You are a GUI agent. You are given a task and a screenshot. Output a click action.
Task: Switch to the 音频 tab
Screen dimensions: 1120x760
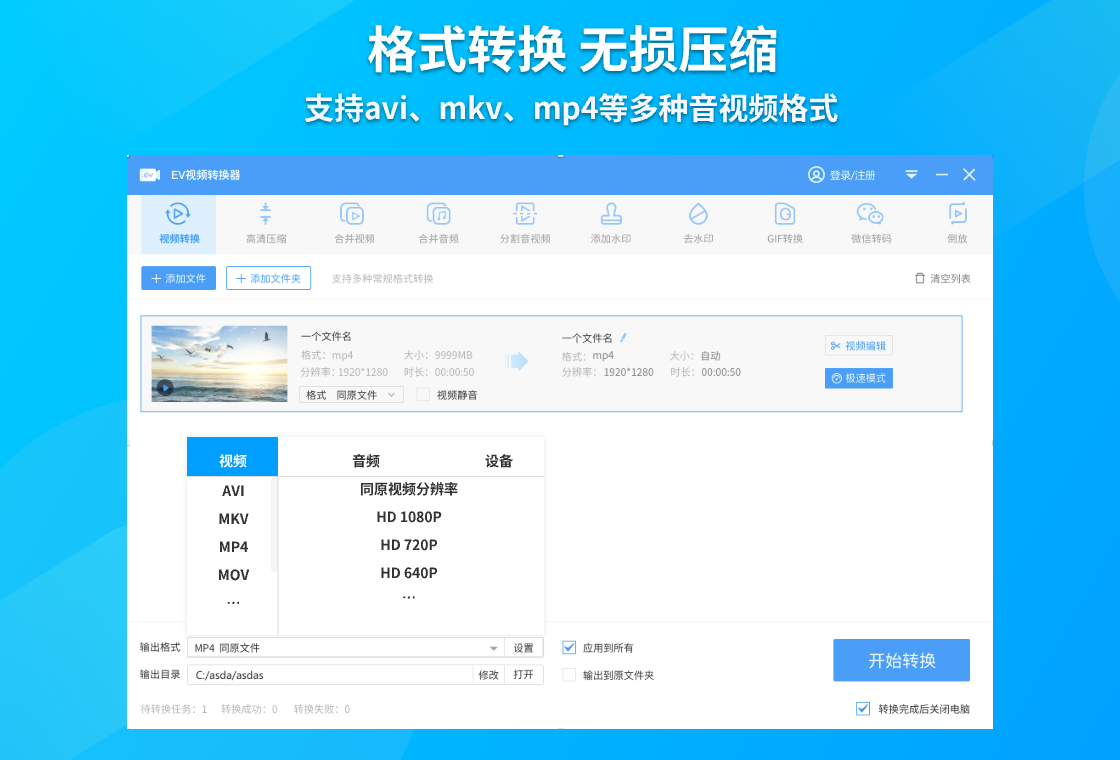[366, 461]
